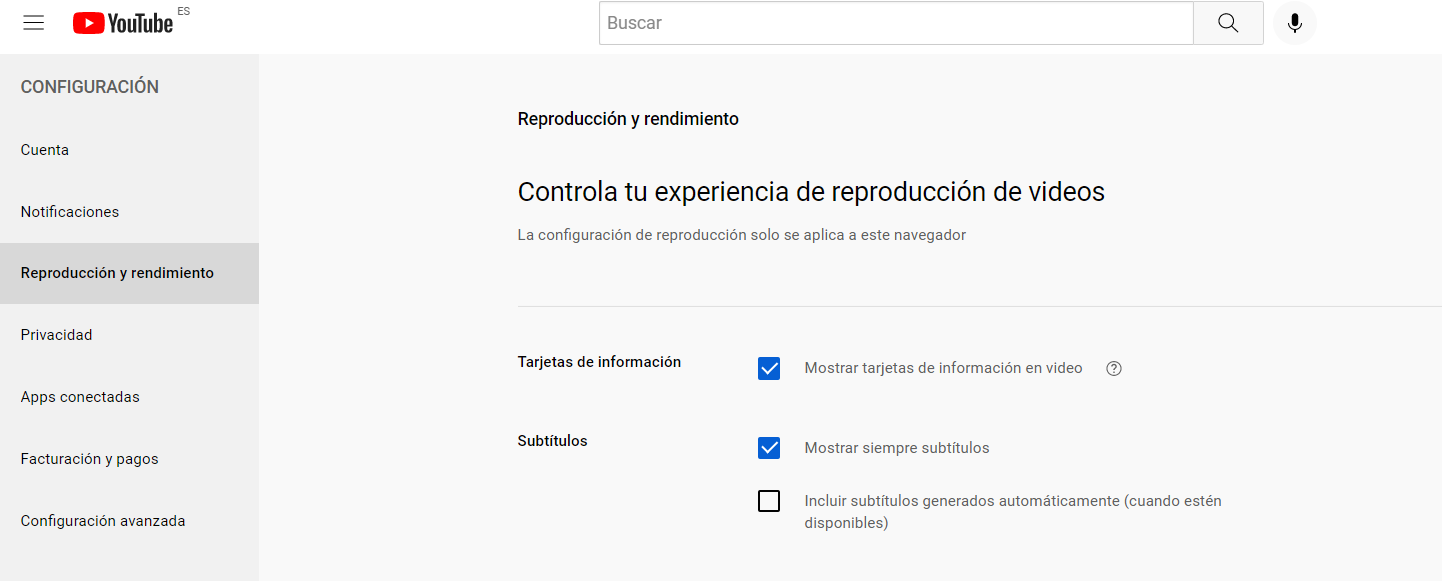Open Configuración avanzada section

pos(129,521)
